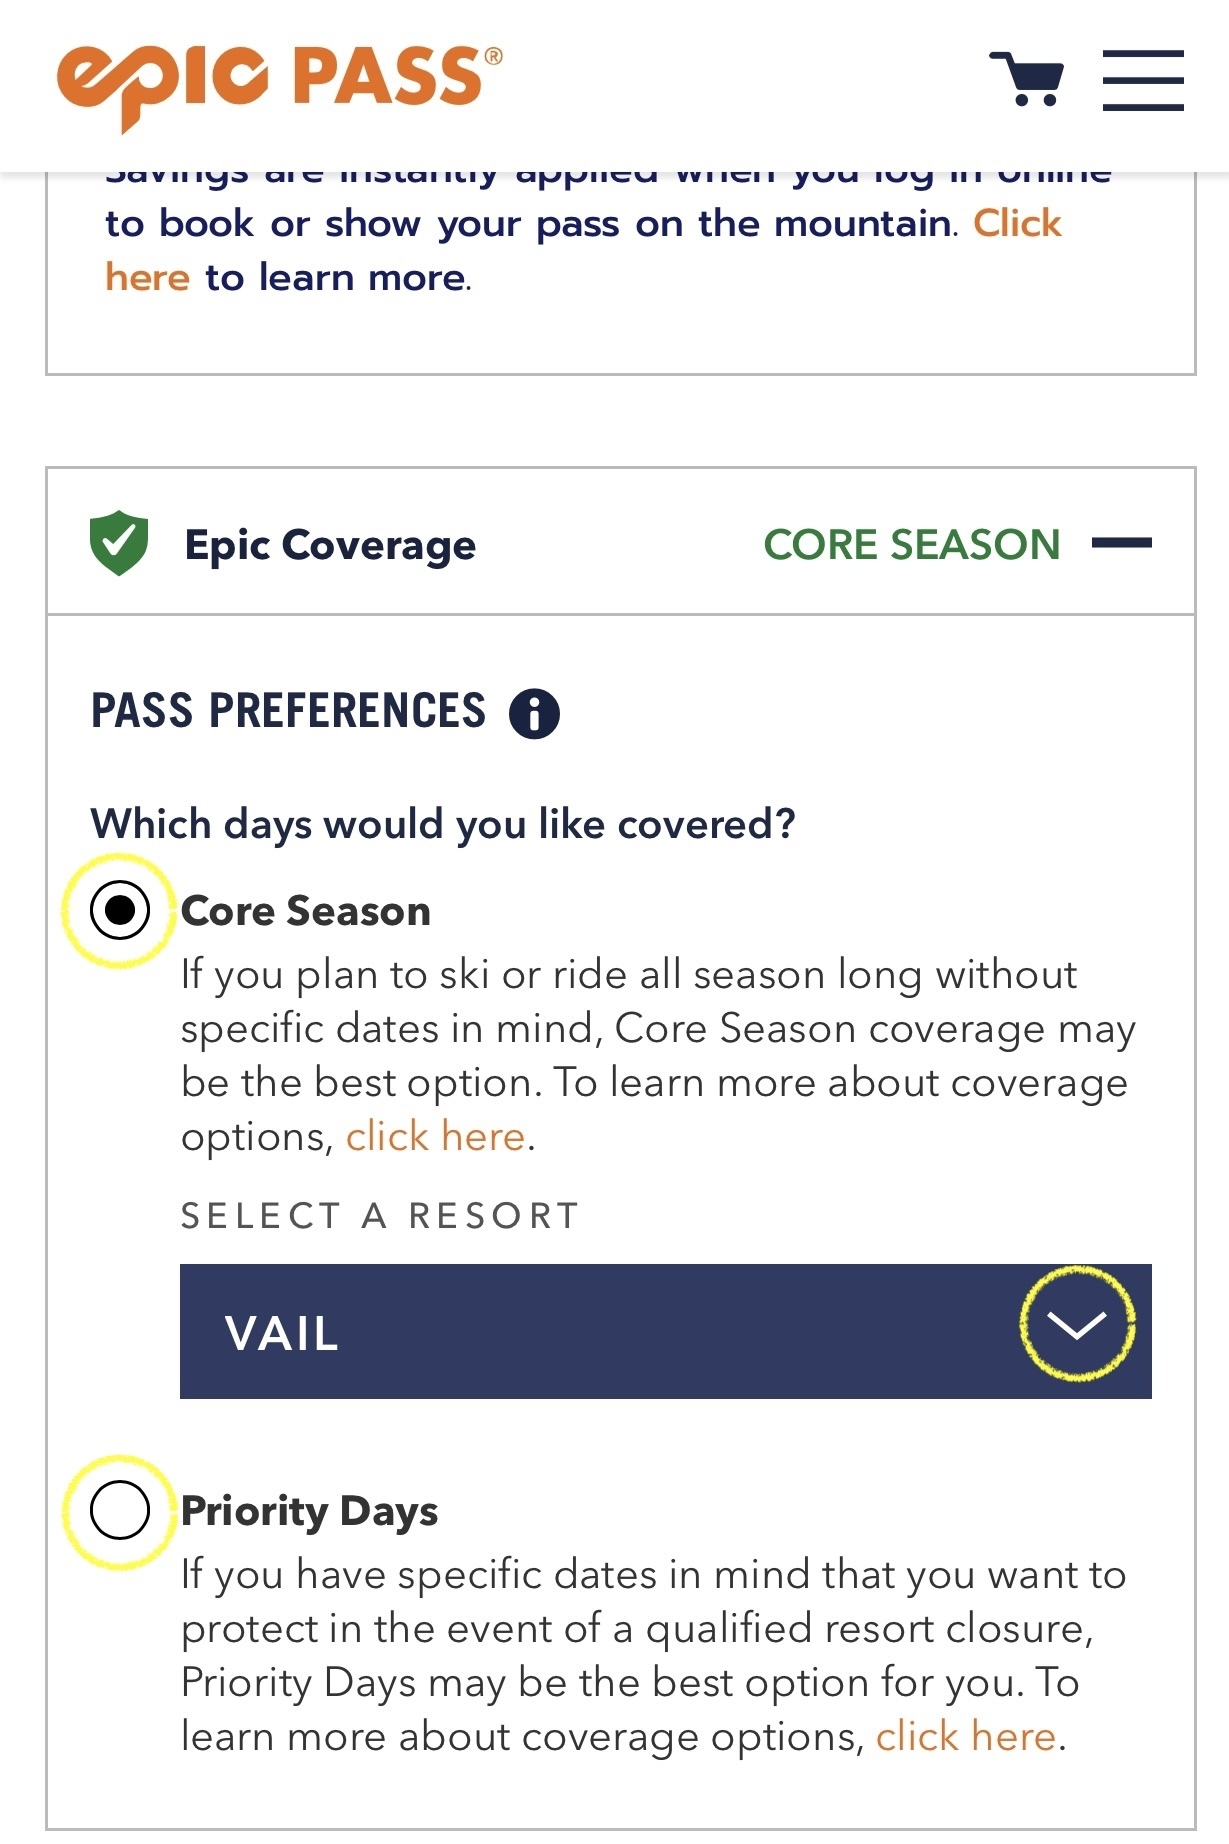Viewport: 1229px width, 1844px height.
Task: Click the chevron arrow in resort selector
Action: click(1077, 1325)
